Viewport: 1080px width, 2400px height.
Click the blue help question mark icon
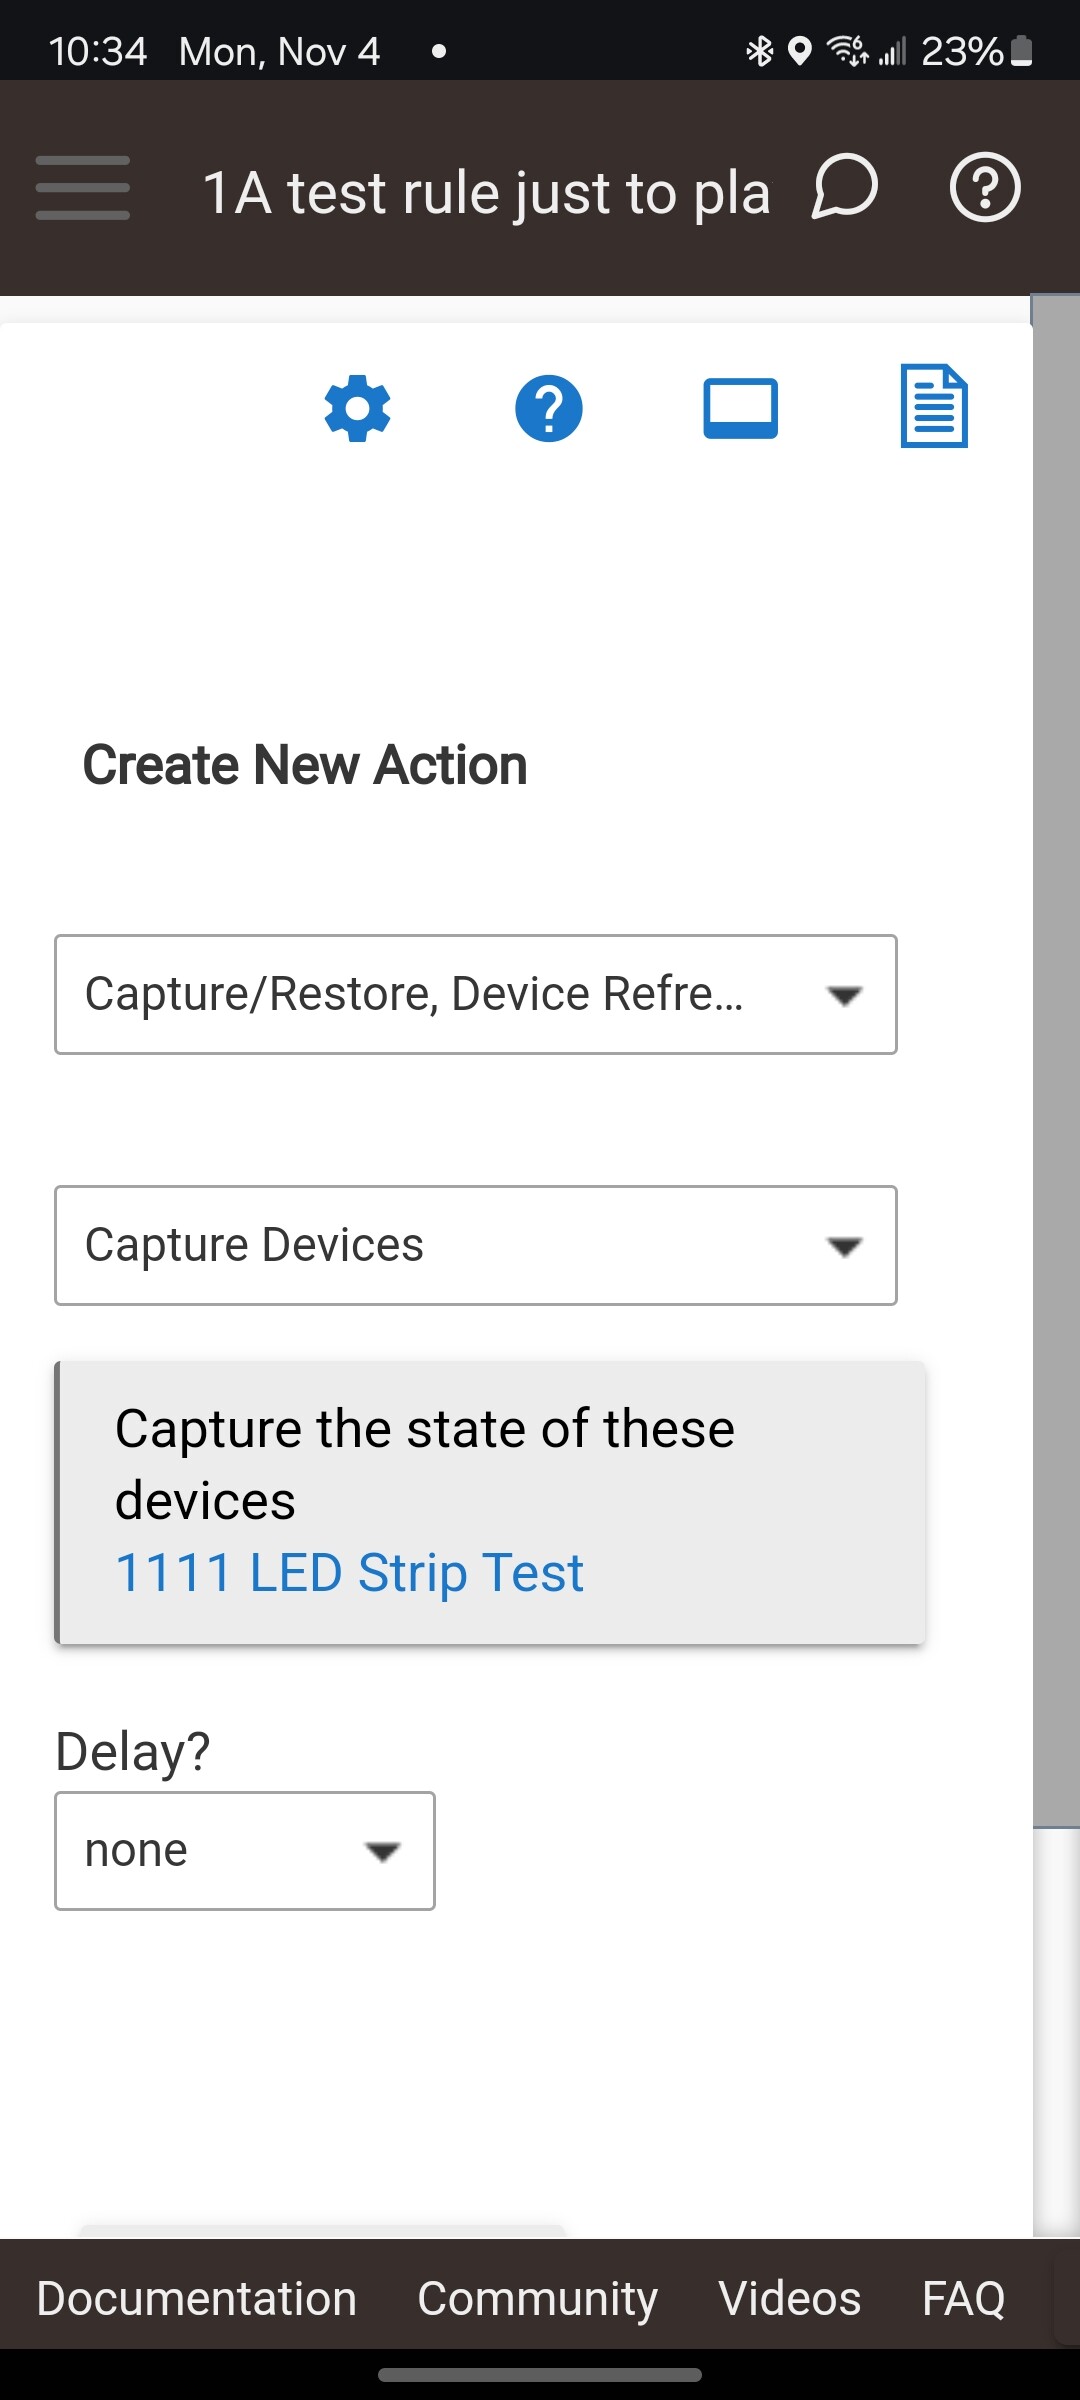click(x=549, y=408)
